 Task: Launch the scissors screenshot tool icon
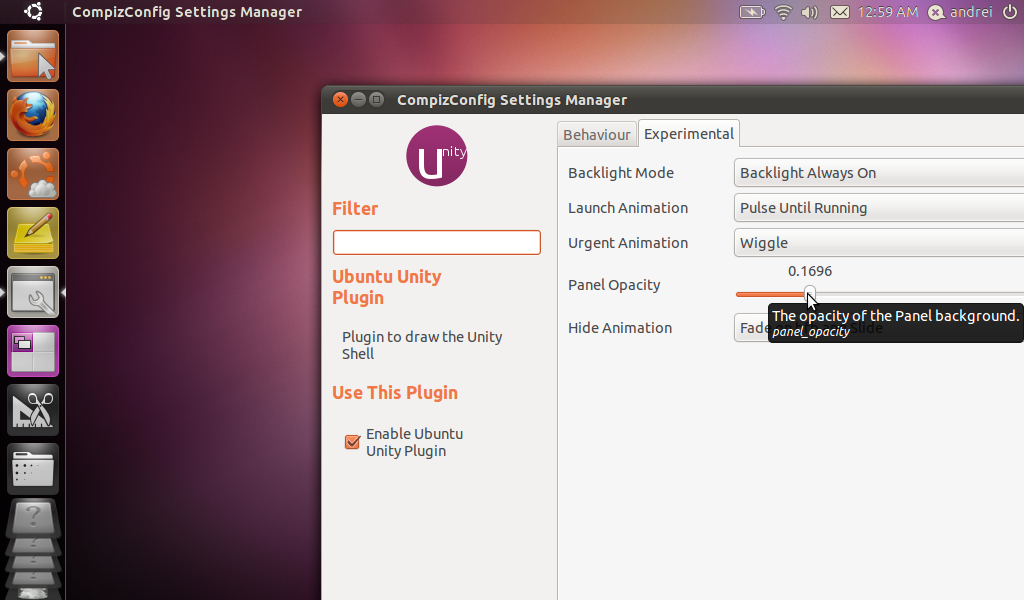(x=33, y=410)
